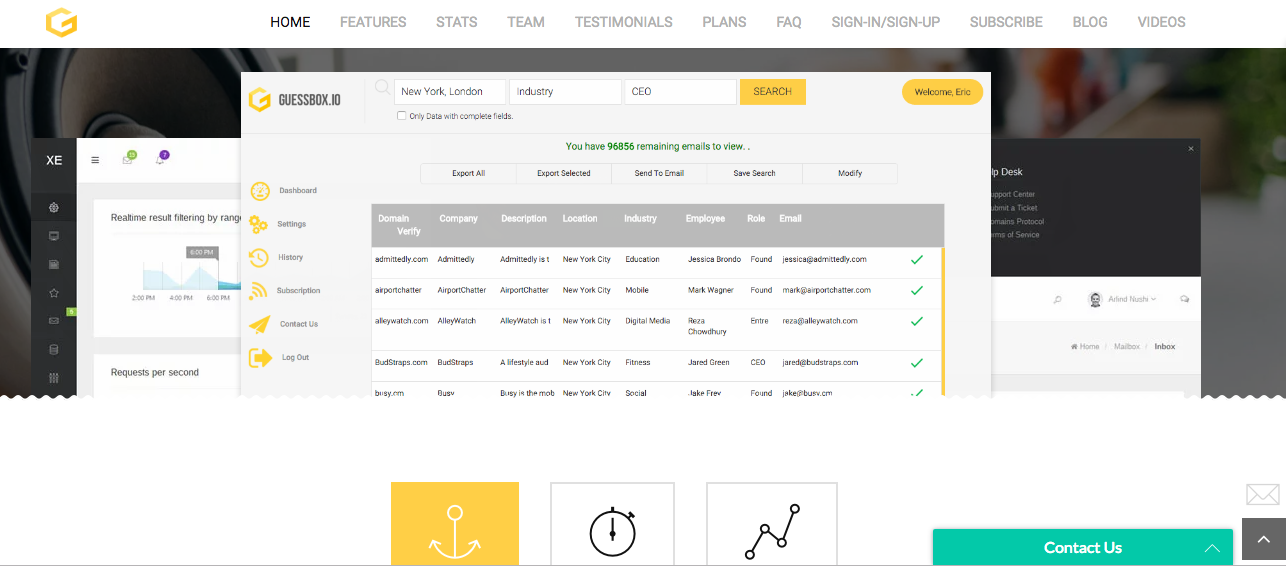This screenshot has height=566, width=1286.
Task: Click the Settings gears icon
Action: click(259, 224)
